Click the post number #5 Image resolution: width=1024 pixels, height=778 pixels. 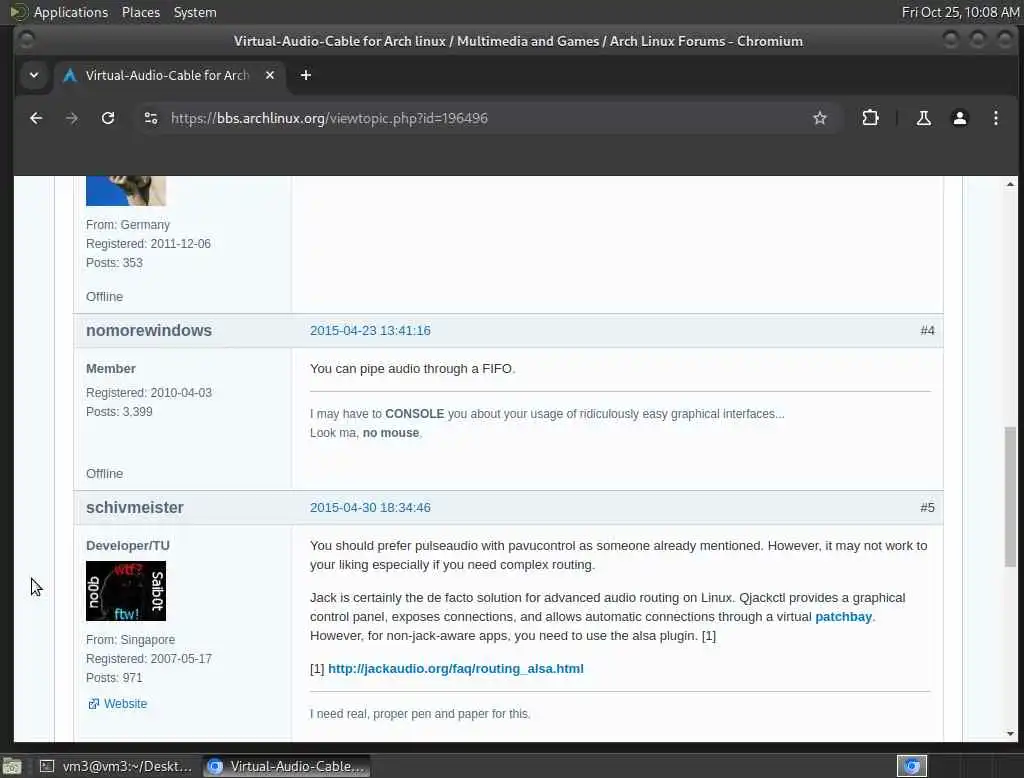[927, 508]
